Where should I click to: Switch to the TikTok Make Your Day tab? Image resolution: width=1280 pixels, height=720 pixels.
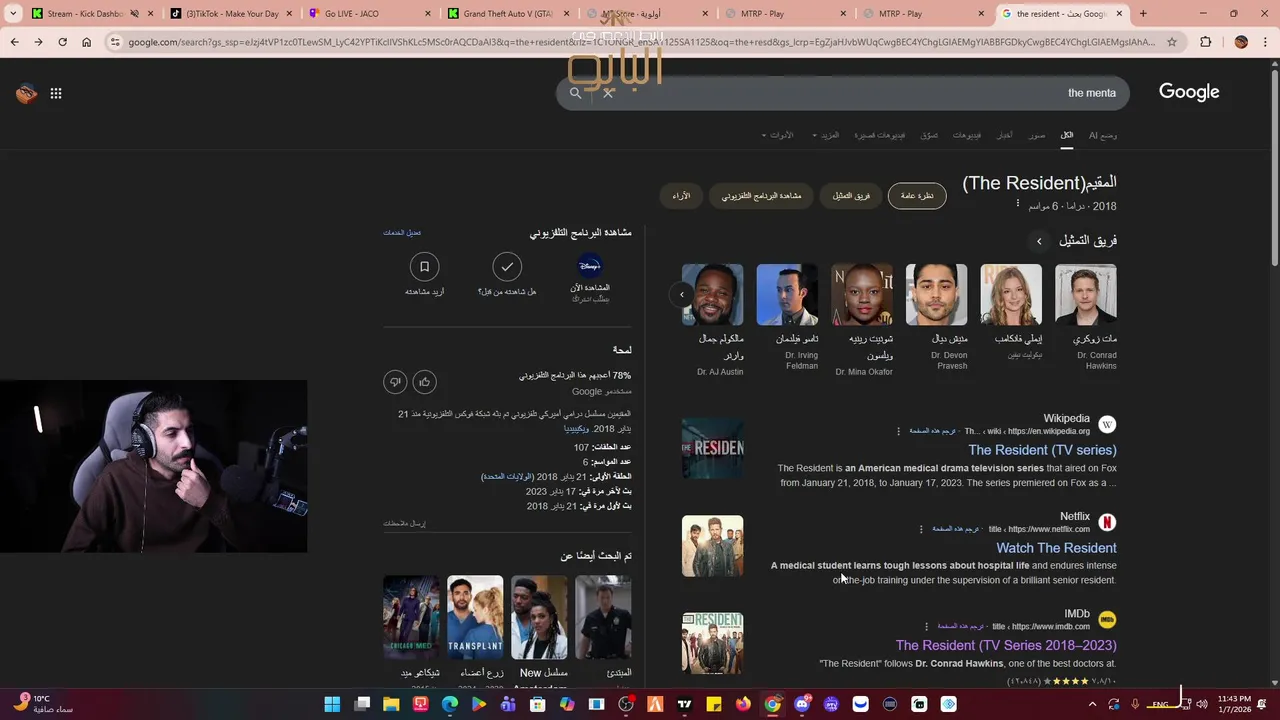click(231, 14)
